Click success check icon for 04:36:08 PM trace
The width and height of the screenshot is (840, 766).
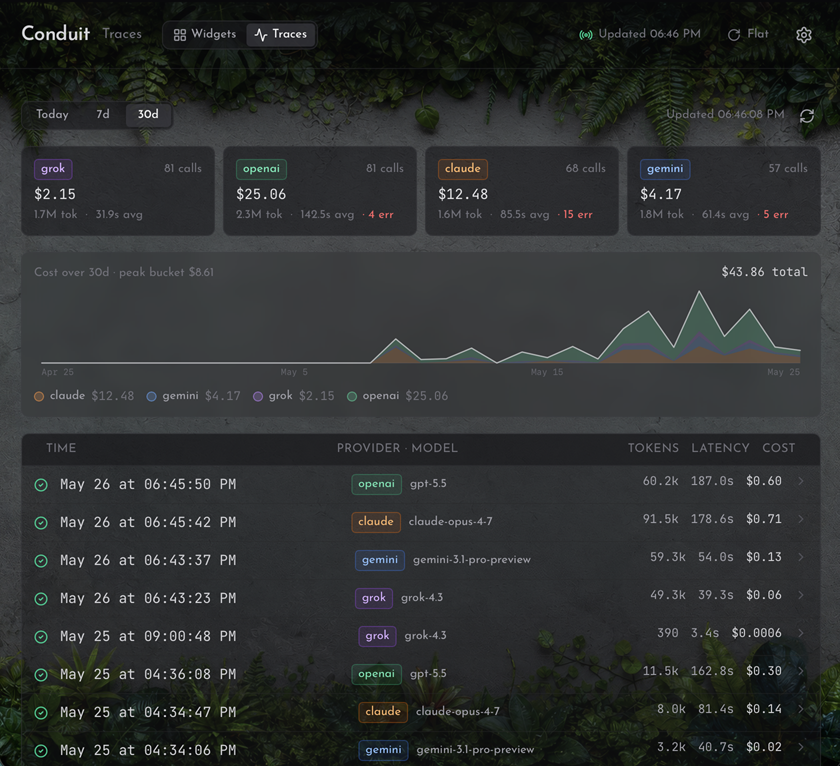[x=41, y=675]
